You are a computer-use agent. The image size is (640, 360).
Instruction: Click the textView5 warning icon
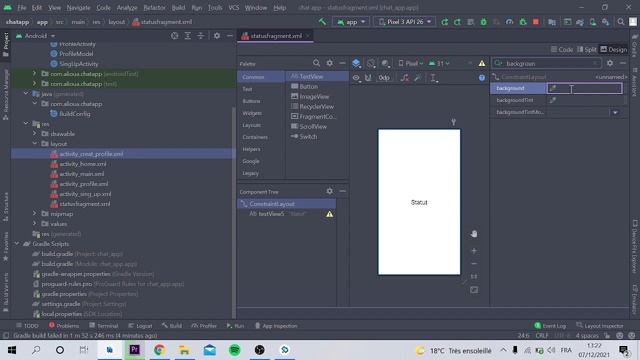click(x=329, y=214)
